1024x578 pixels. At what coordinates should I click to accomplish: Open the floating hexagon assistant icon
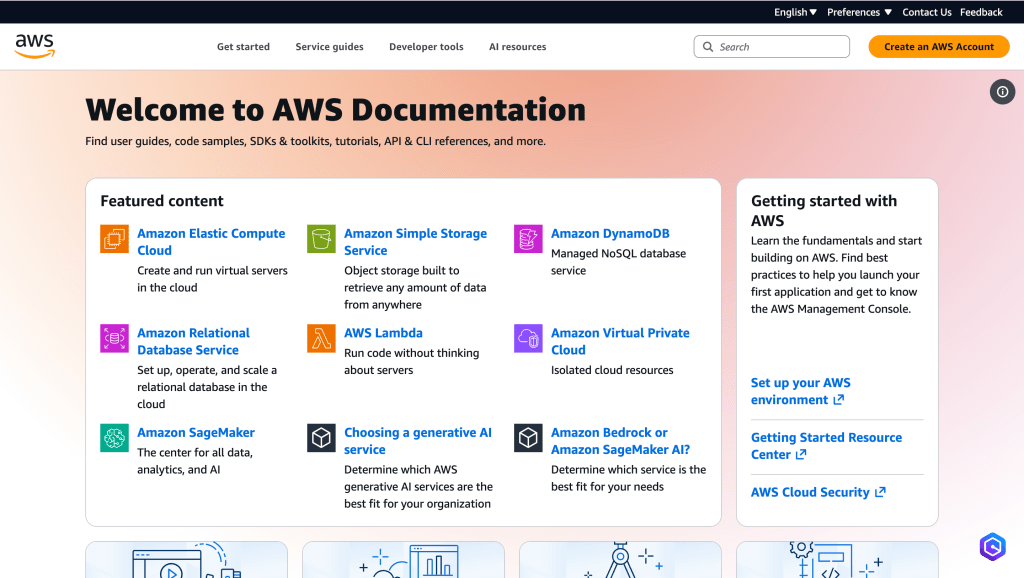pyautogui.click(x=992, y=546)
